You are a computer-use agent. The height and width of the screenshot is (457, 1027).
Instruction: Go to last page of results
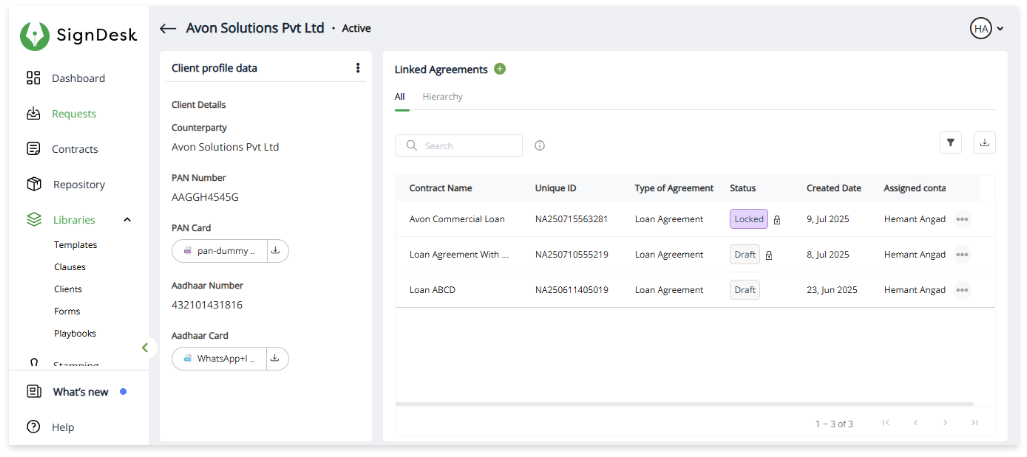point(975,423)
